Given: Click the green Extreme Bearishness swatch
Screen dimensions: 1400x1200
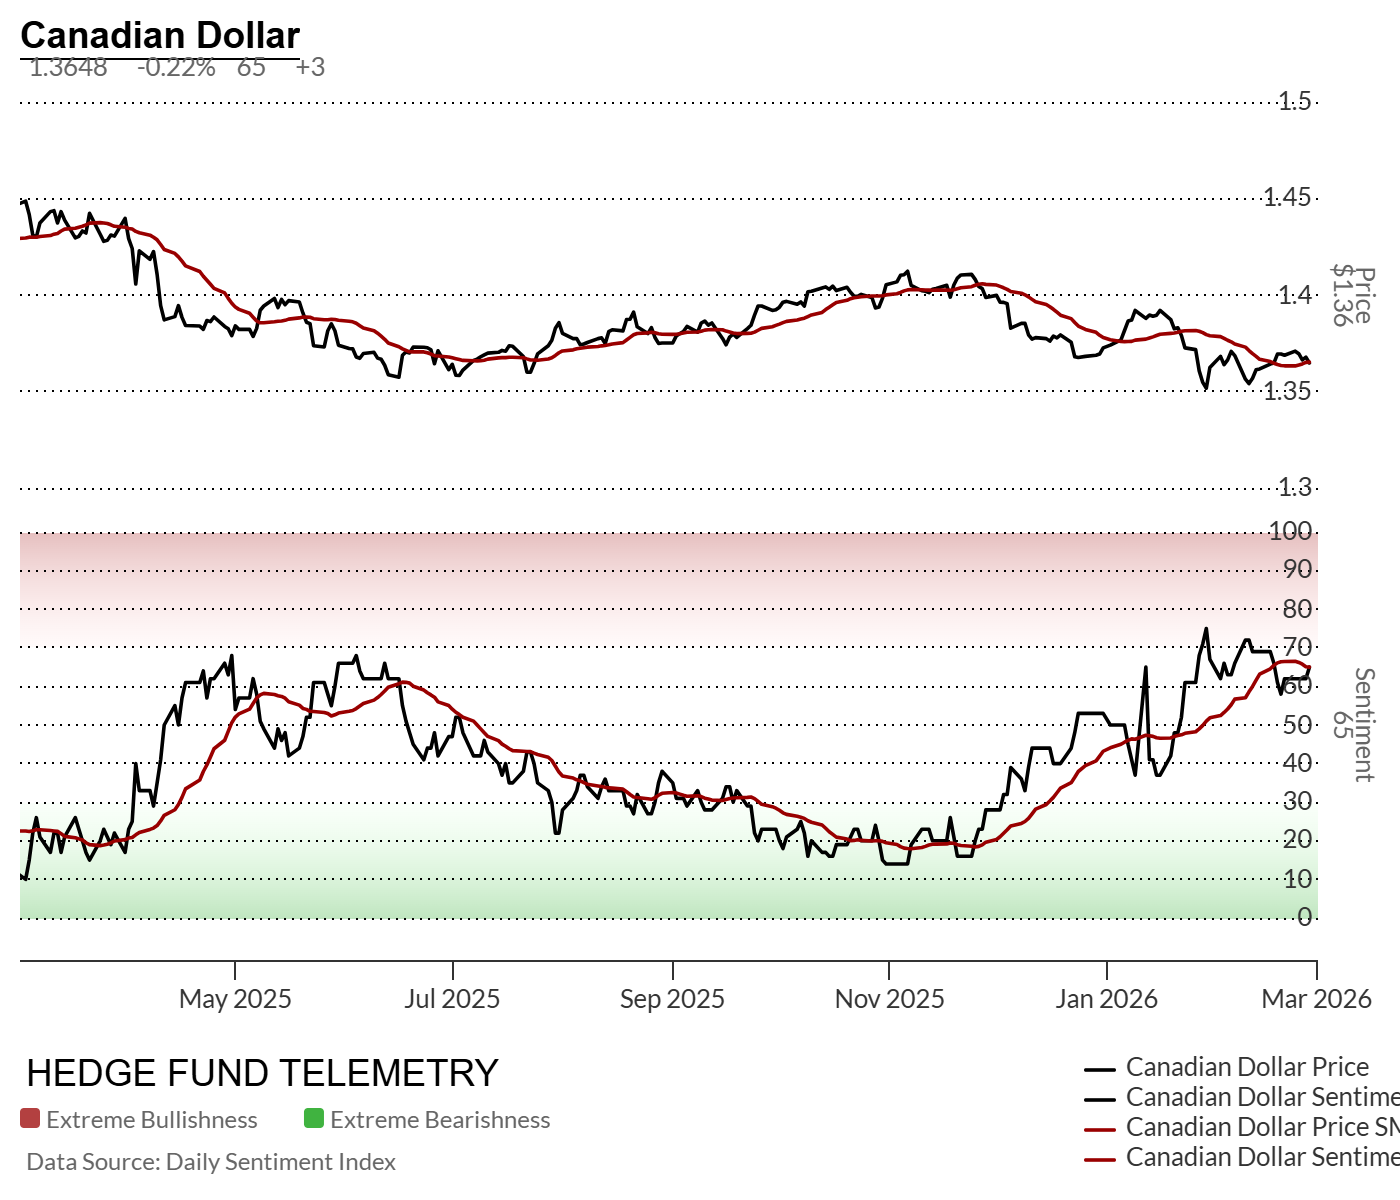Looking at the screenshot, I should [314, 1119].
